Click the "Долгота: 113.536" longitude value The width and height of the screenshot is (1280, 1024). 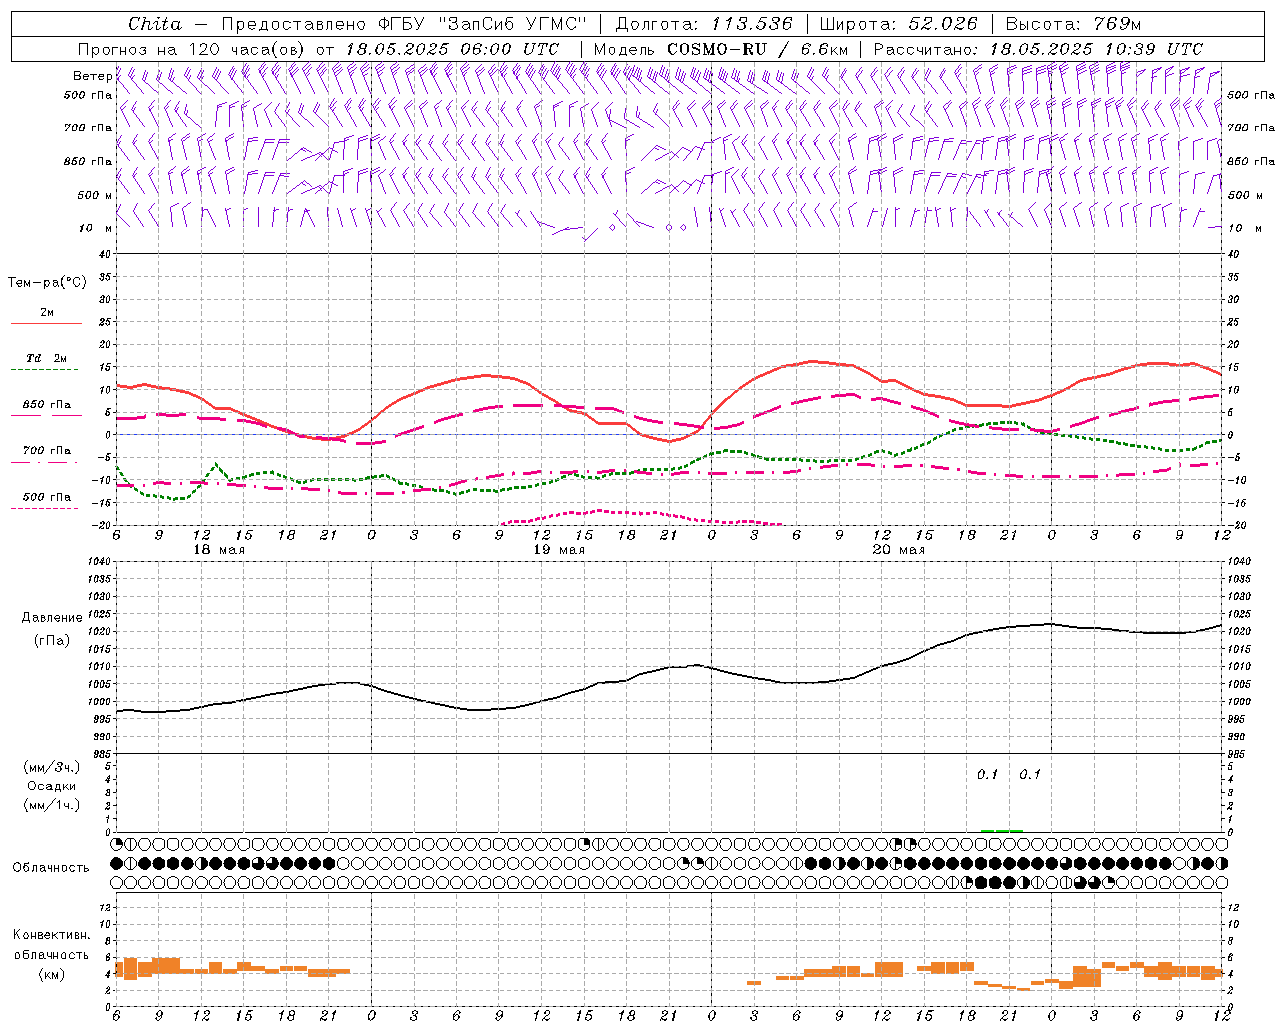click(x=704, y=24)
